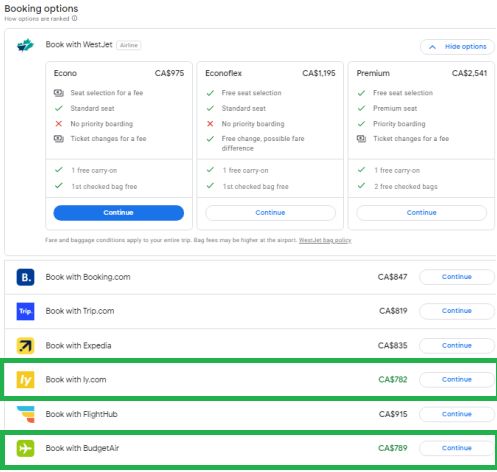Image resolution: width=497 pixels, height=472 pixels.
Task: Continue booking with FlightHub
Action: [457, 414]
